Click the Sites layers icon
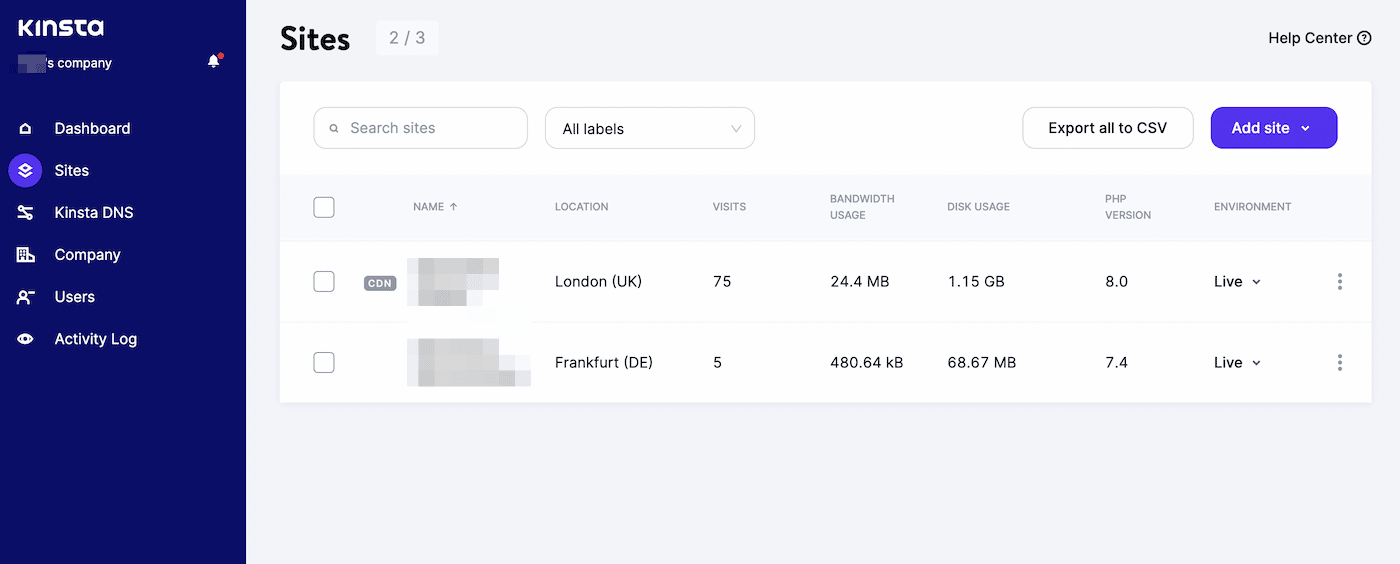The image size is (1400, 564). 25,171
